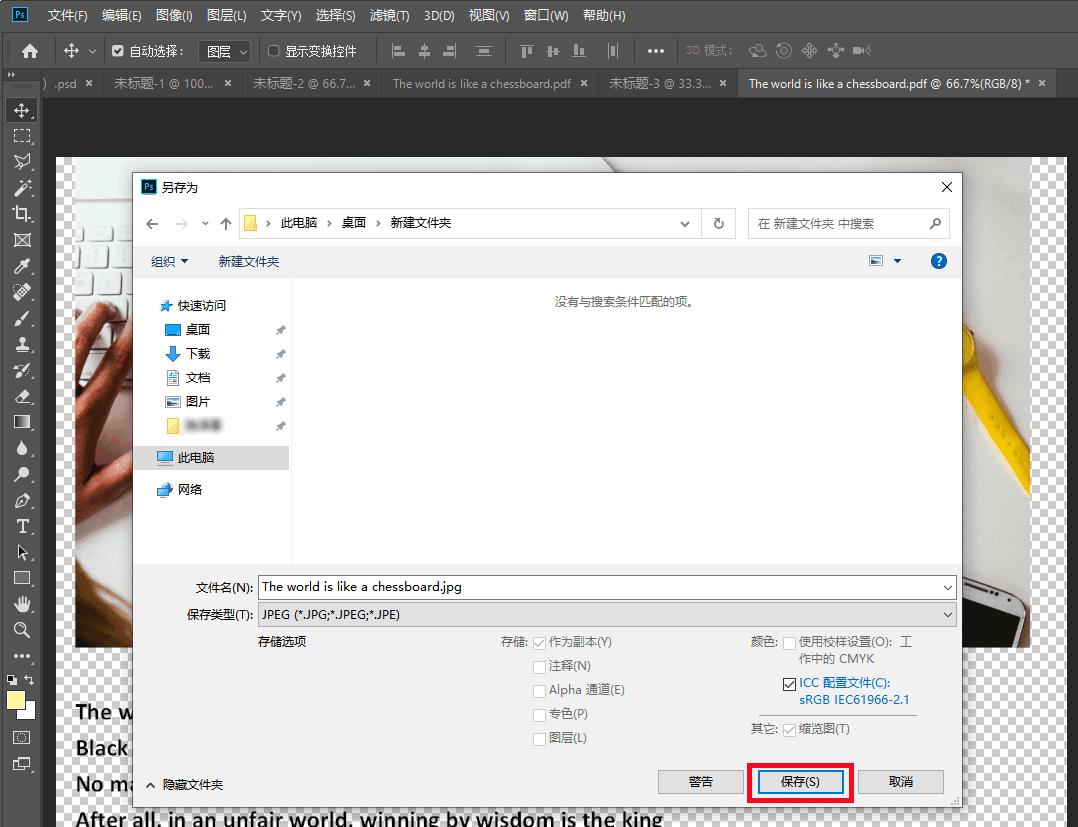1078x827 pixels.
Task: Toggle the Alpha 通道 checkbox
Action: tap(538, 690)
